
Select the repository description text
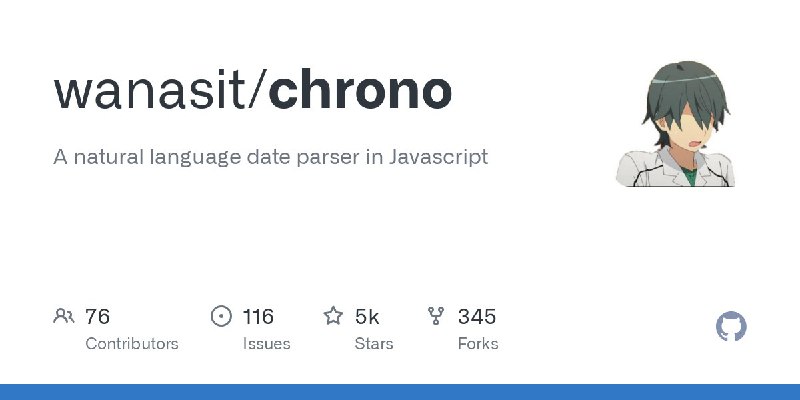point(270,157)
